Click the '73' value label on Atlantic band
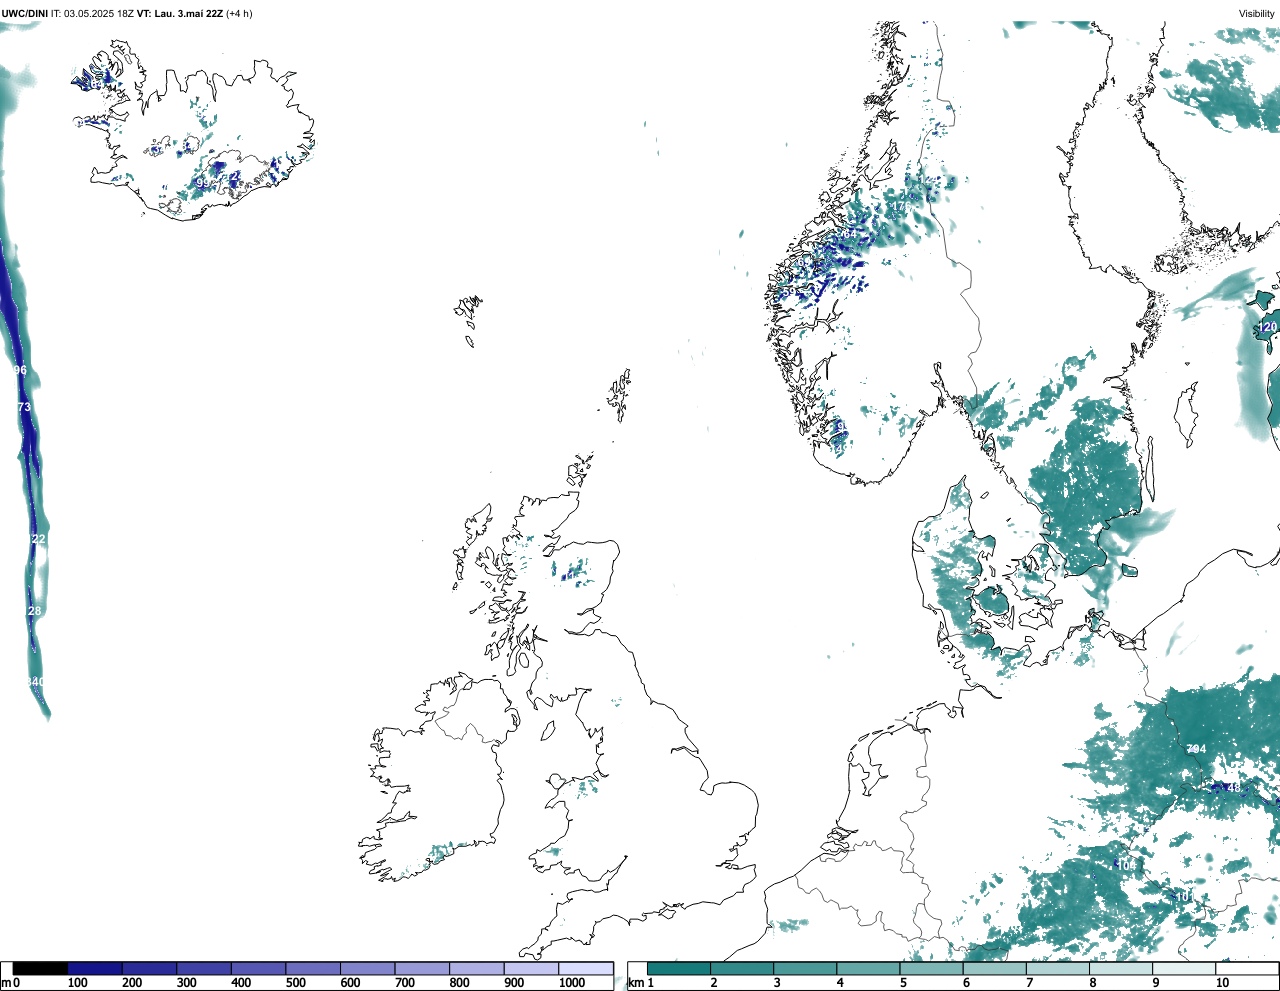The height and width of the screenshot is (991, 1280). [25, 407]
